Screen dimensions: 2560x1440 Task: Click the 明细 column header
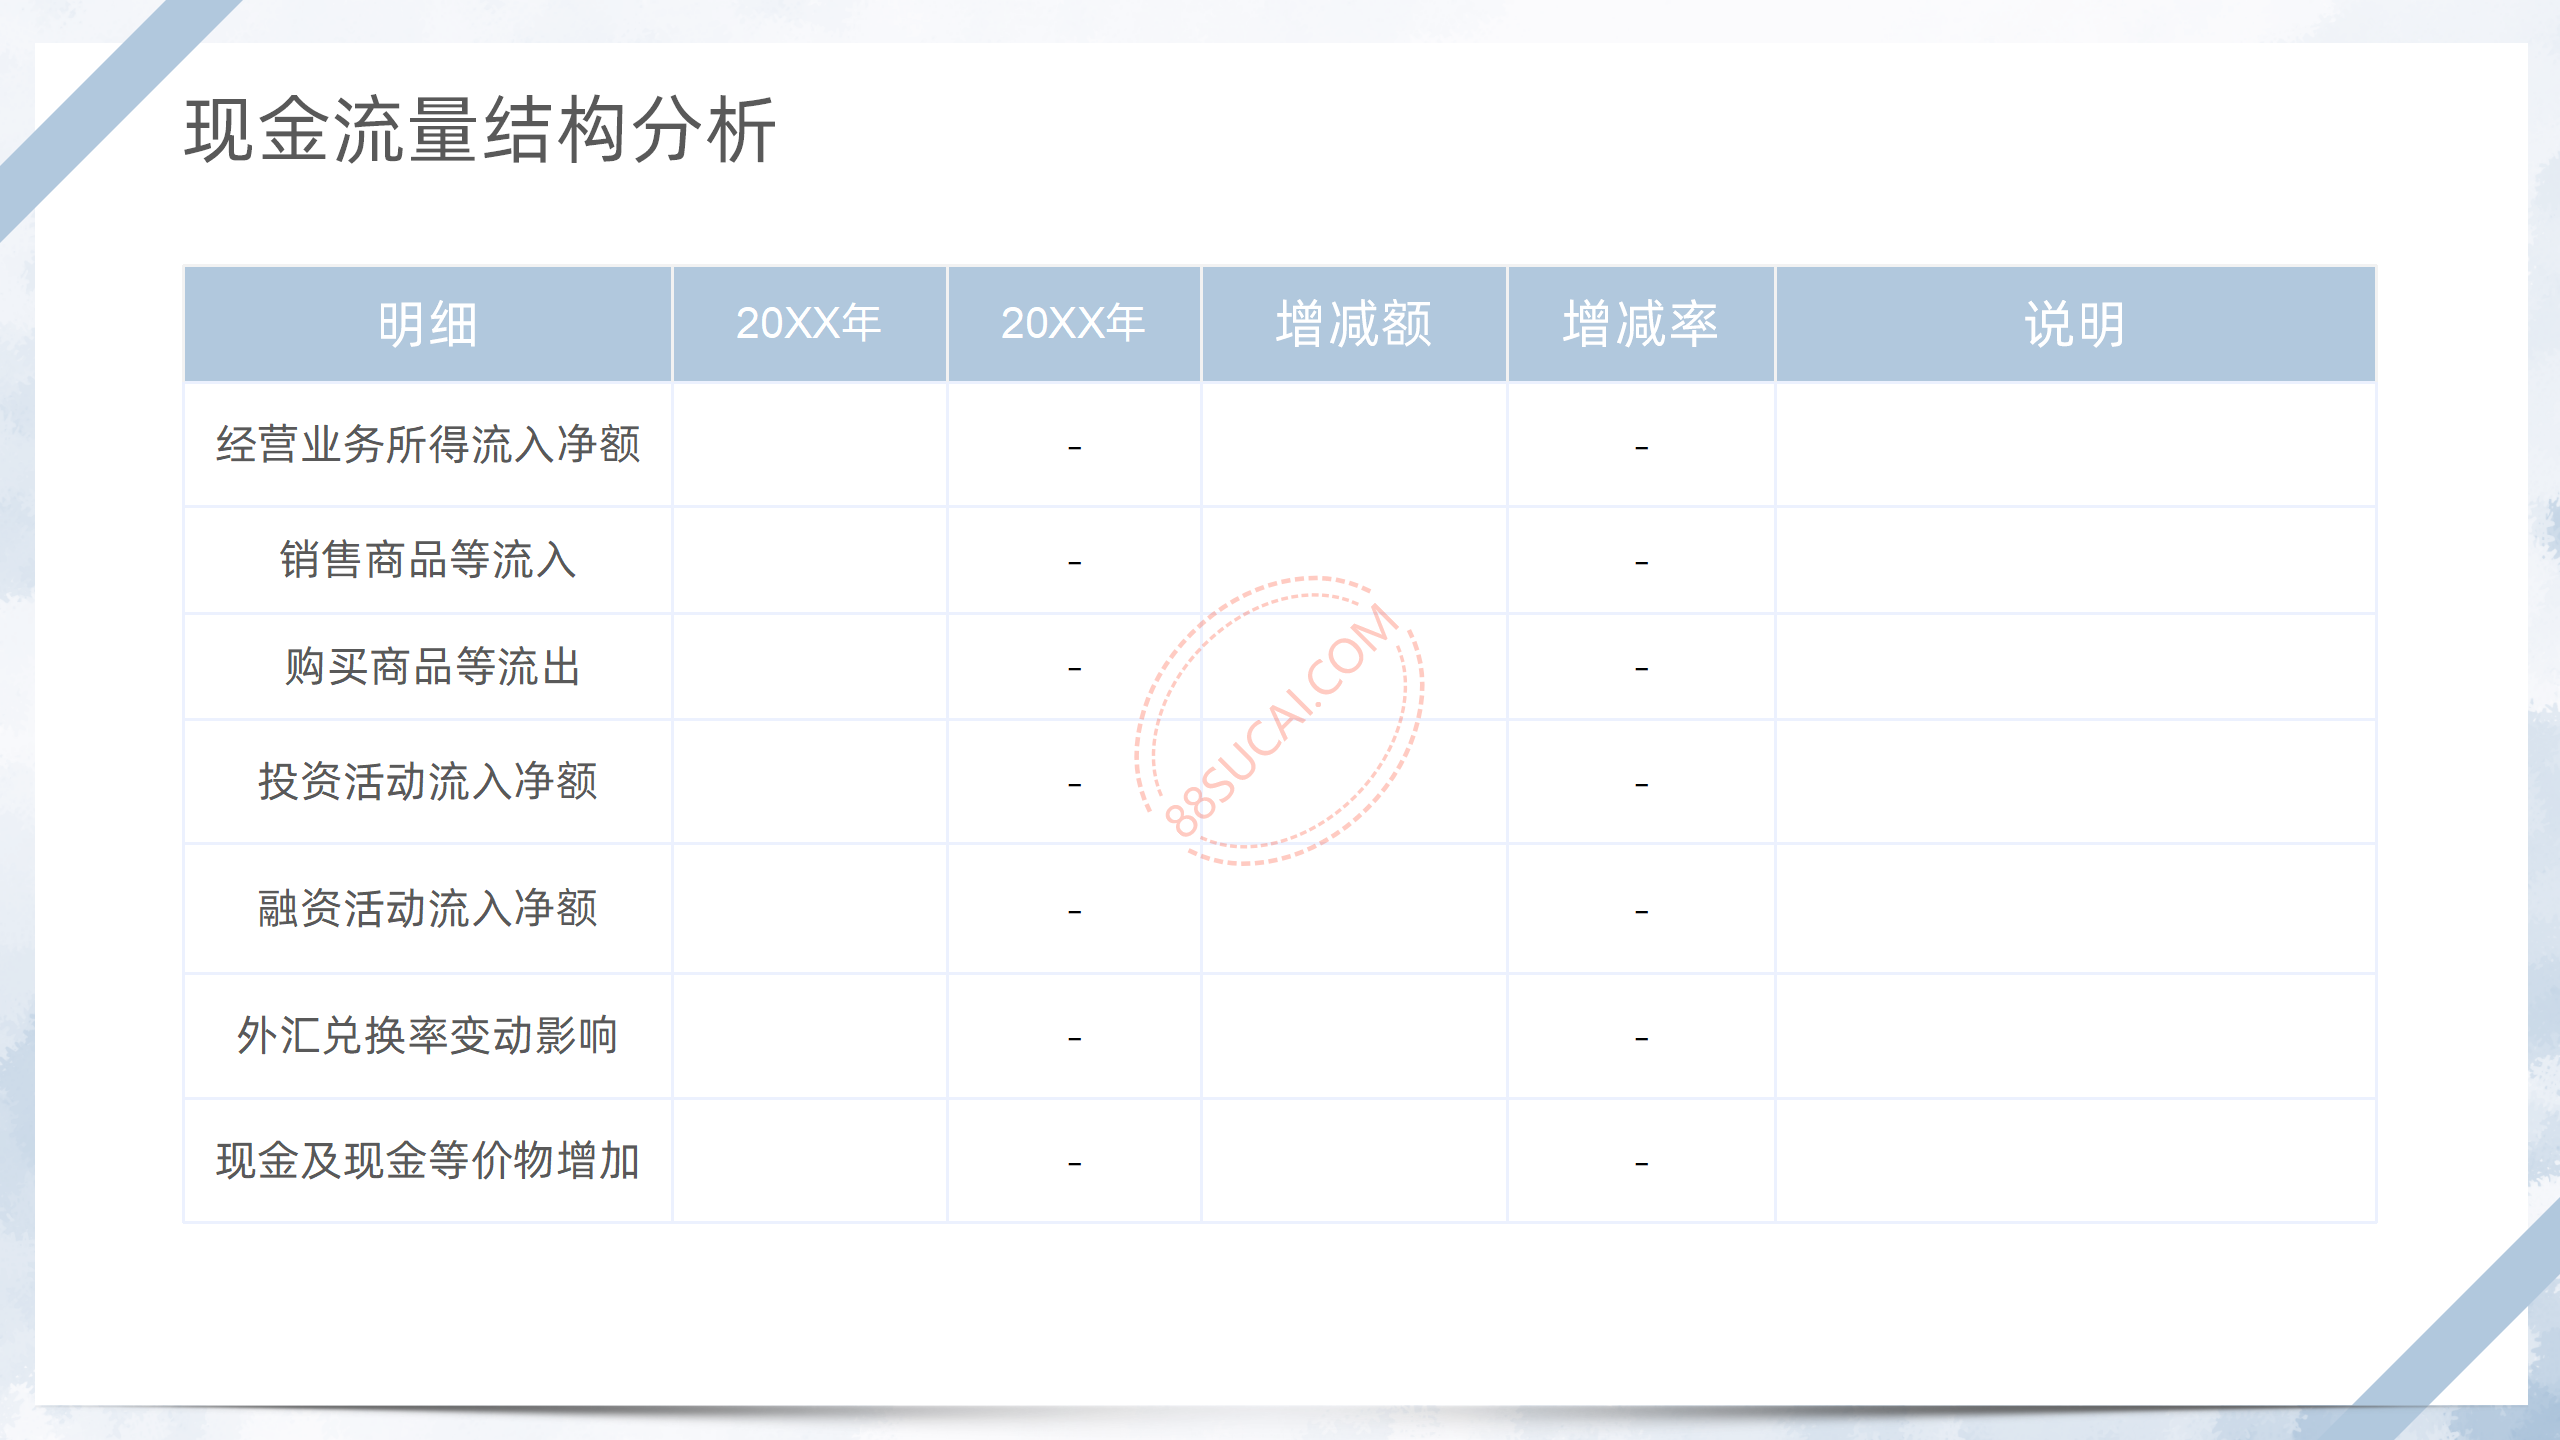428,324
